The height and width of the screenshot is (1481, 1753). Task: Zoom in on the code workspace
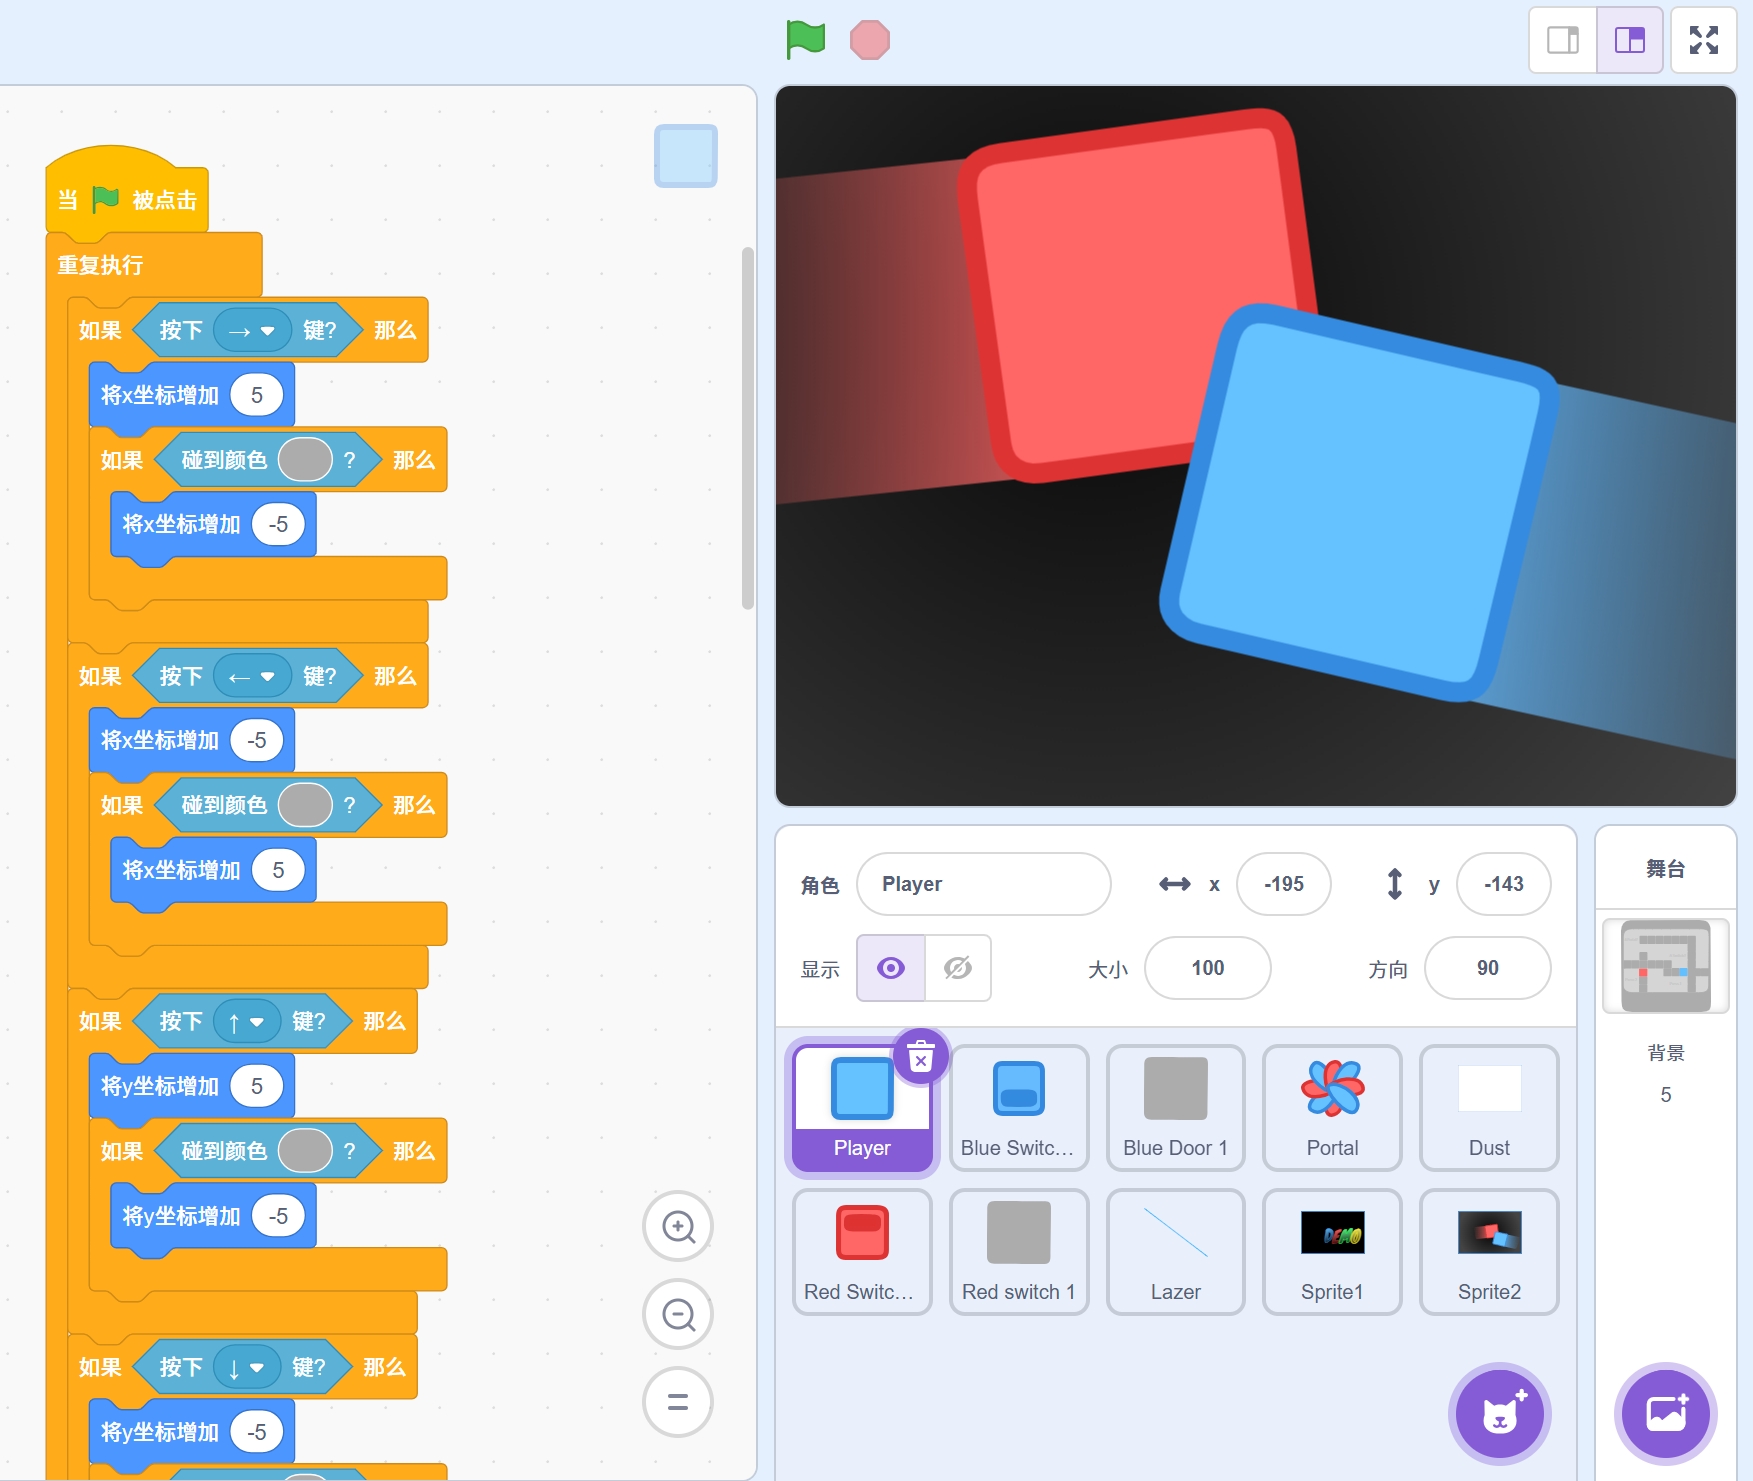click(x=678, y=1226)
